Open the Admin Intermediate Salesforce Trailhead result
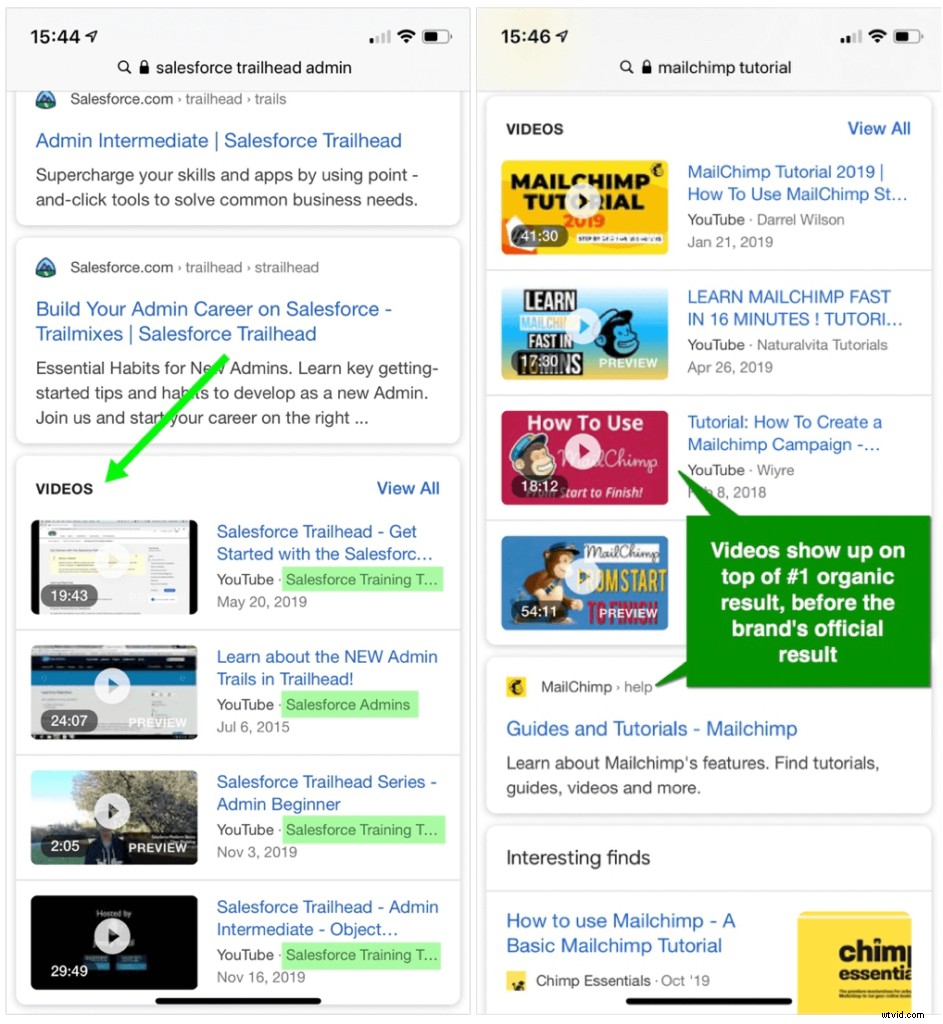Image resolution: width=943 pixels, height=1024 pixels. pyautogui.click(x=219, y=140)
